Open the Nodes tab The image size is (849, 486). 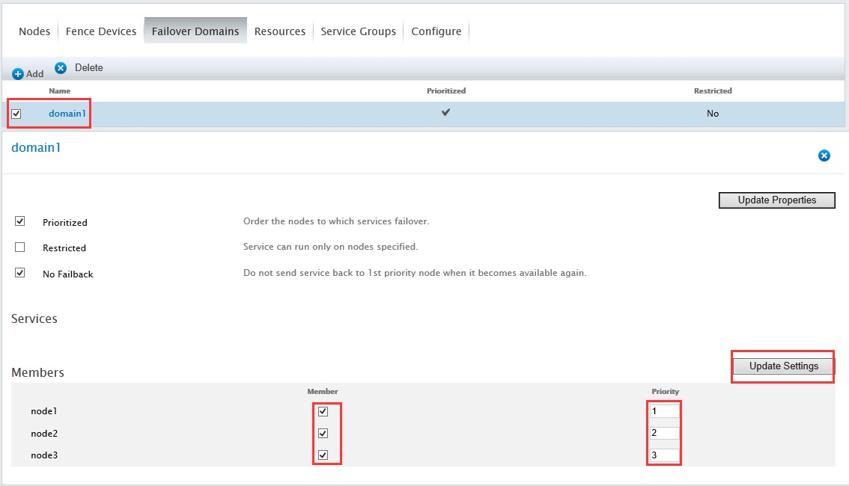tap(34, 31)
